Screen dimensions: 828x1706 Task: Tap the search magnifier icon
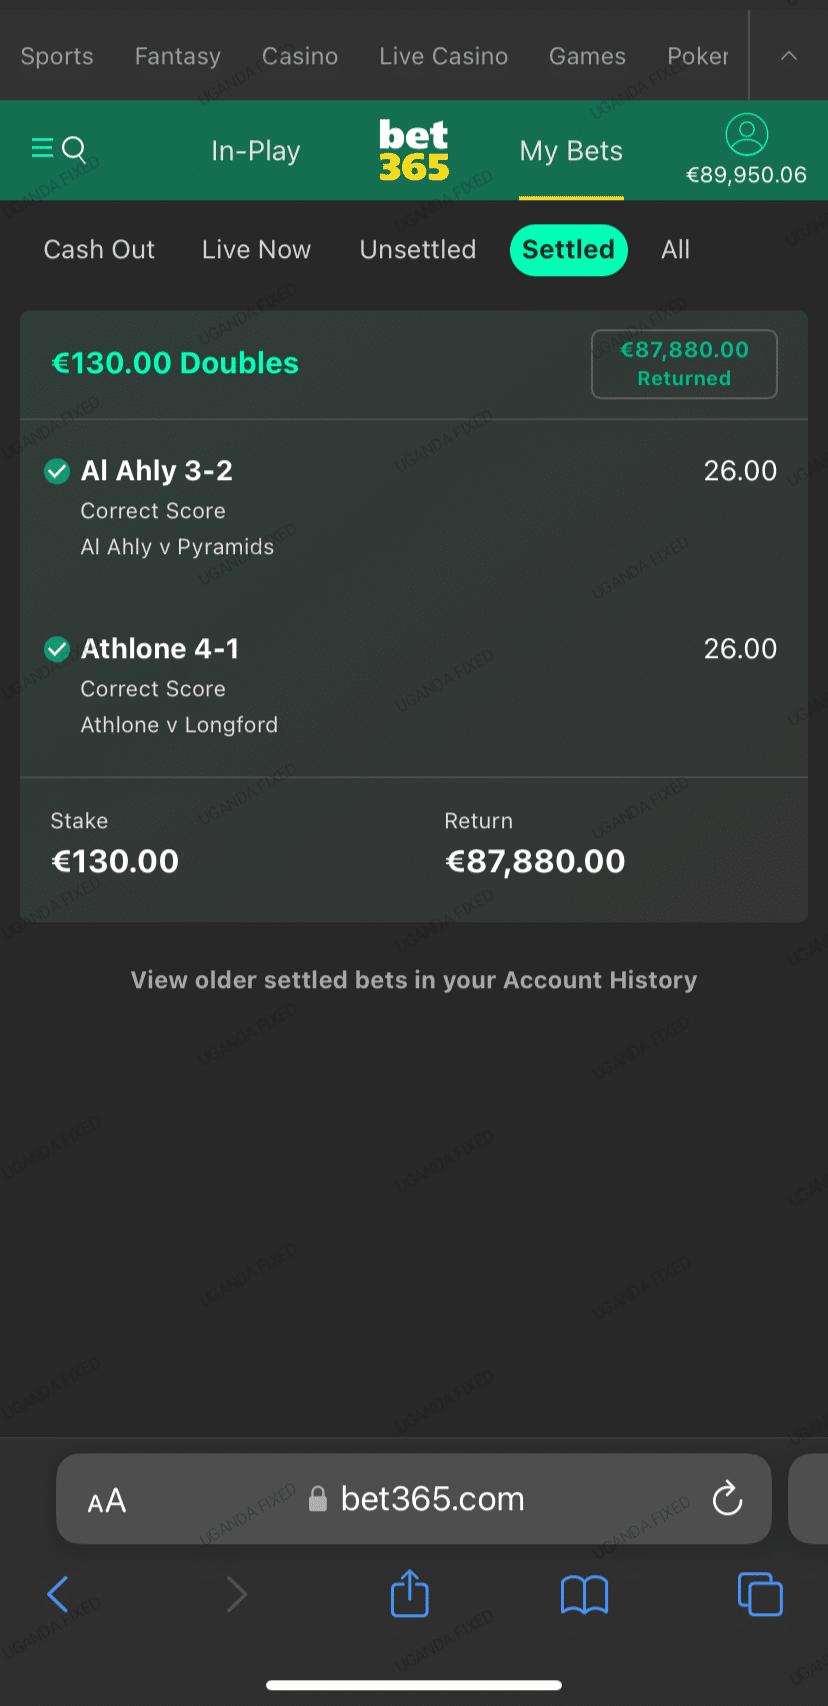pos(75,149)
